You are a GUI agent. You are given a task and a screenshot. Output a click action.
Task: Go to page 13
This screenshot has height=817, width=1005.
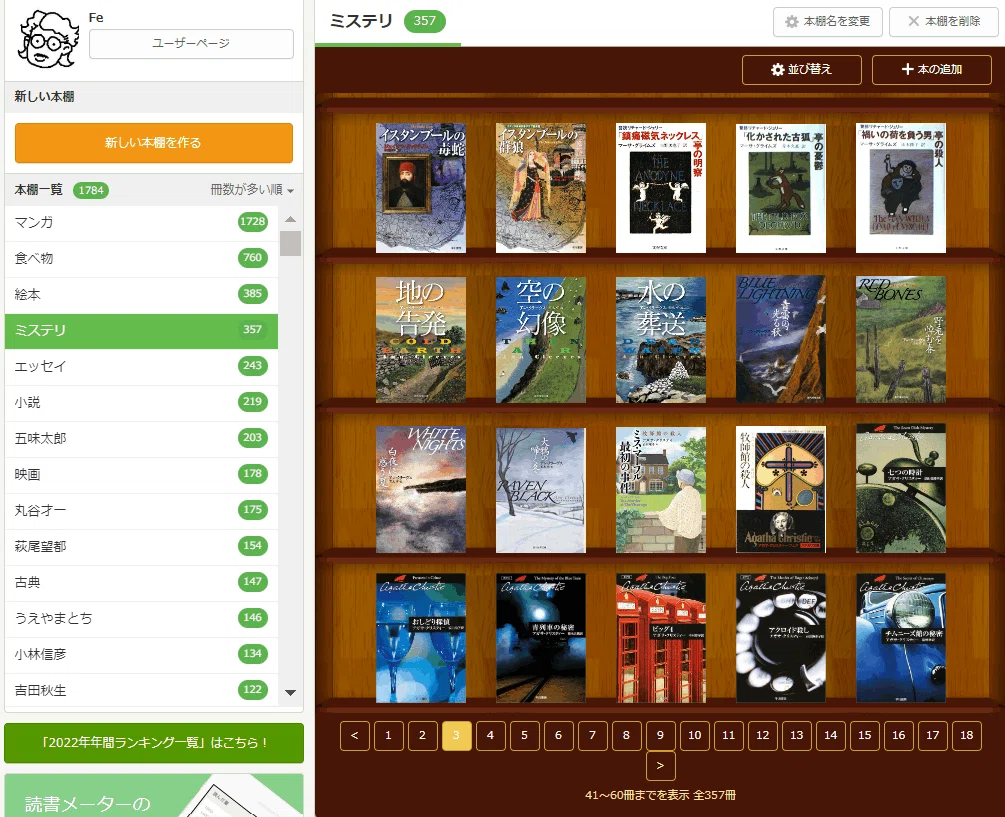797,736
